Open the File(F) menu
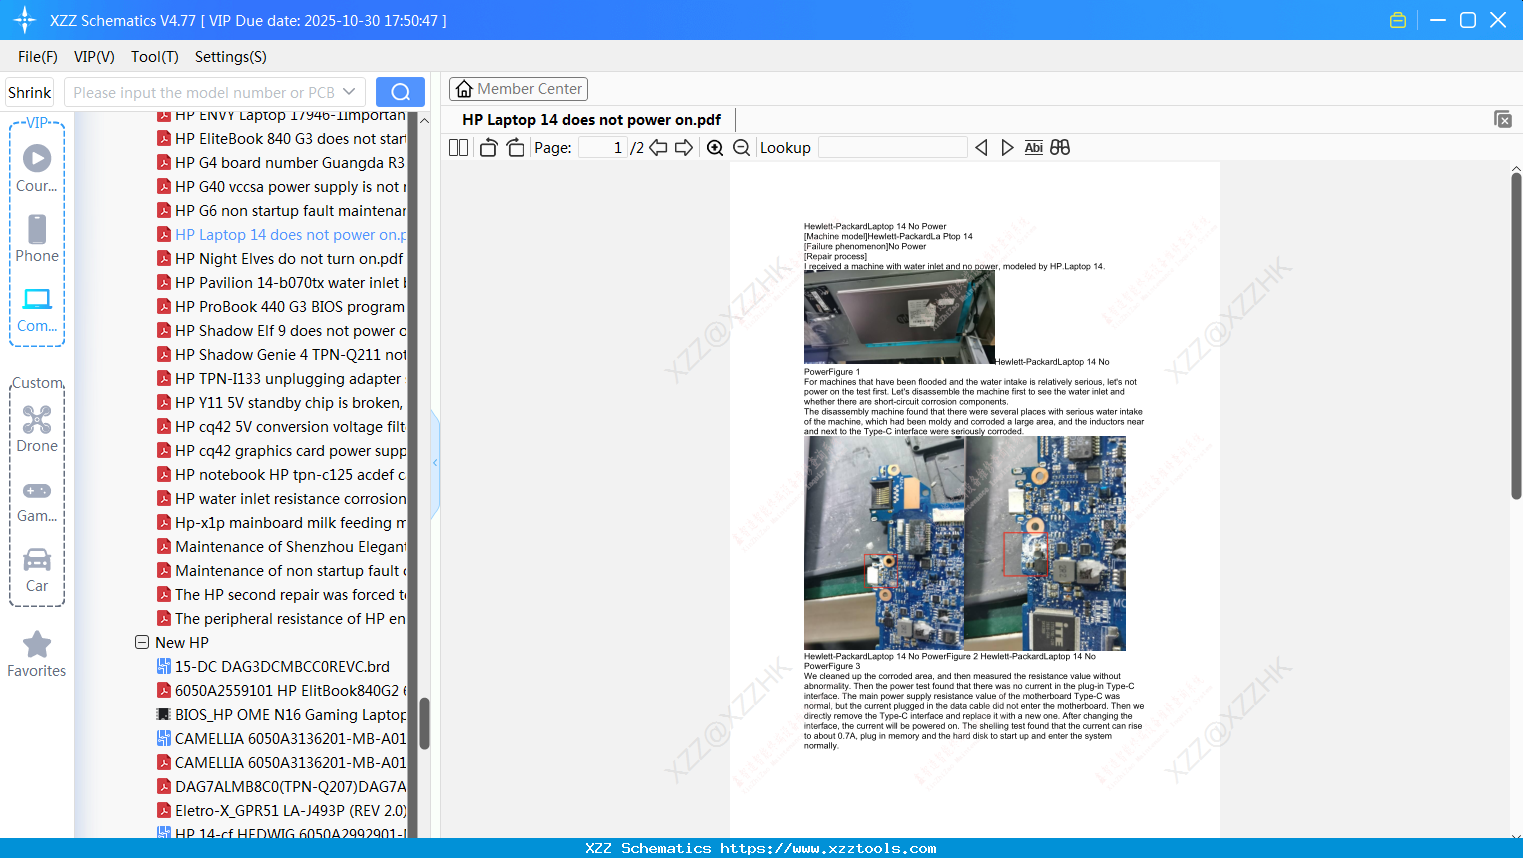Image resolution: width=1523 pixels, height=858 pixels. point(38,57)
